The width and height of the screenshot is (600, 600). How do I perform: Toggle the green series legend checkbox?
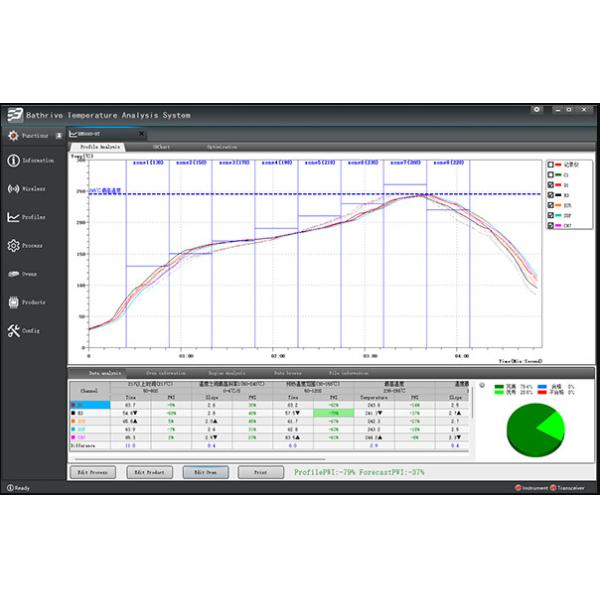pyautogui.click(x=549, y=175)
